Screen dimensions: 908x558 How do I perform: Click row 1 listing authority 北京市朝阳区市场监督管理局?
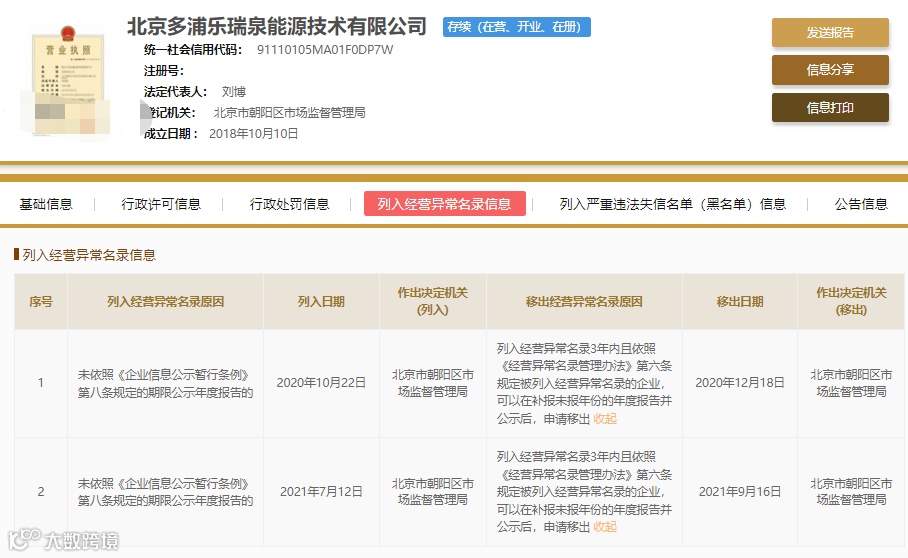[x=433, y=383]
